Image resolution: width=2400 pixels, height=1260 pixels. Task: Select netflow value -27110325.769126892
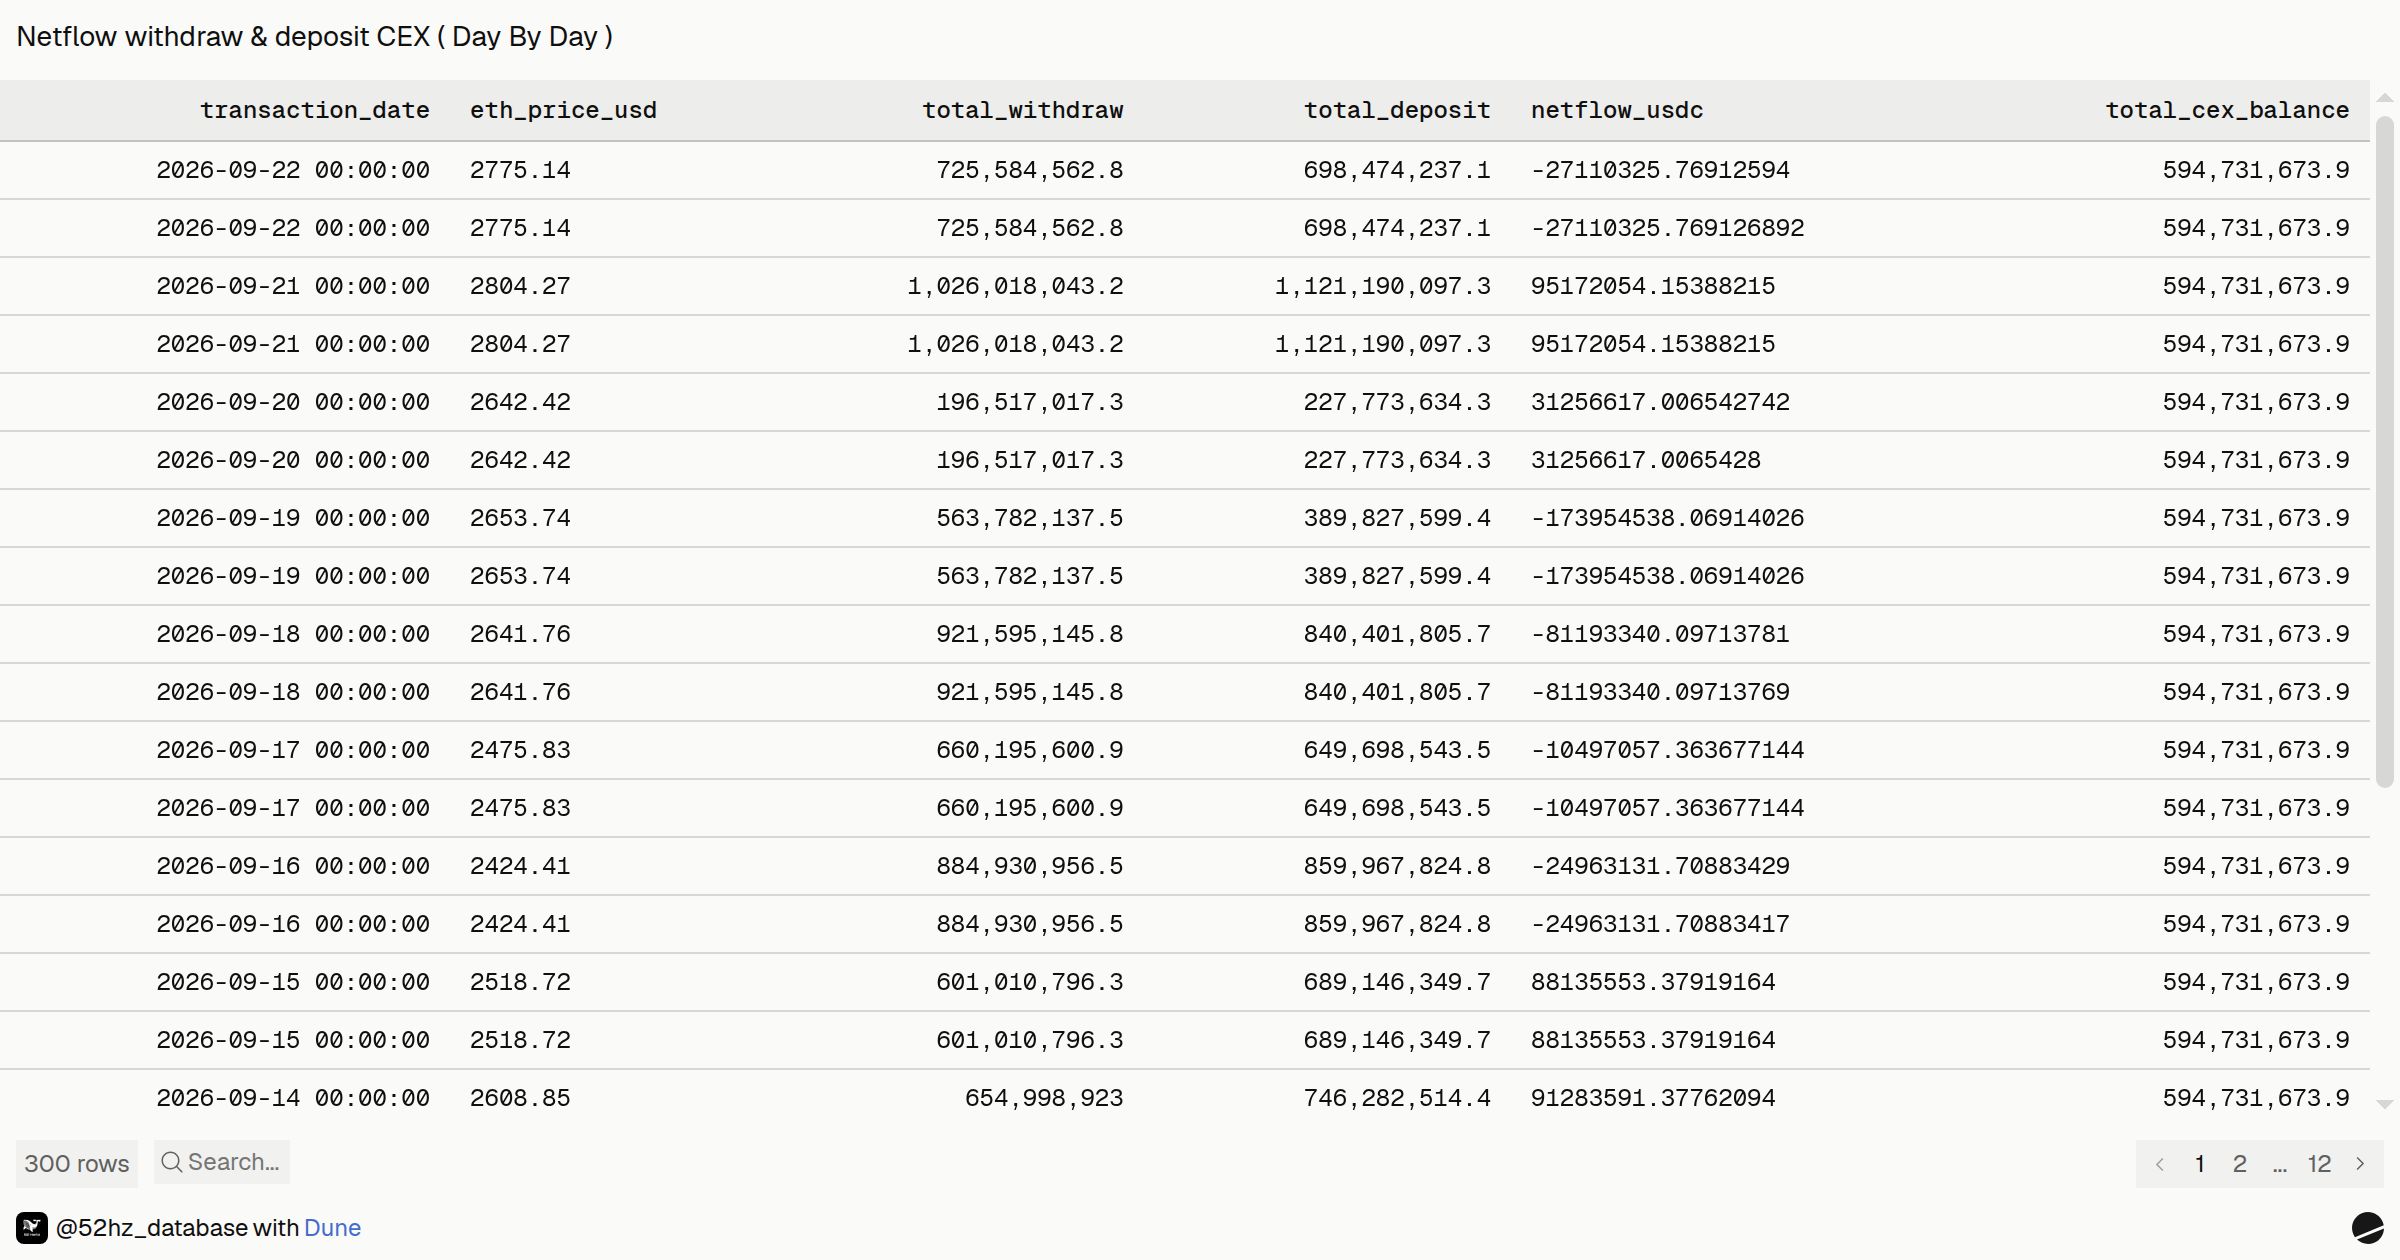(x=1667, y=228)
